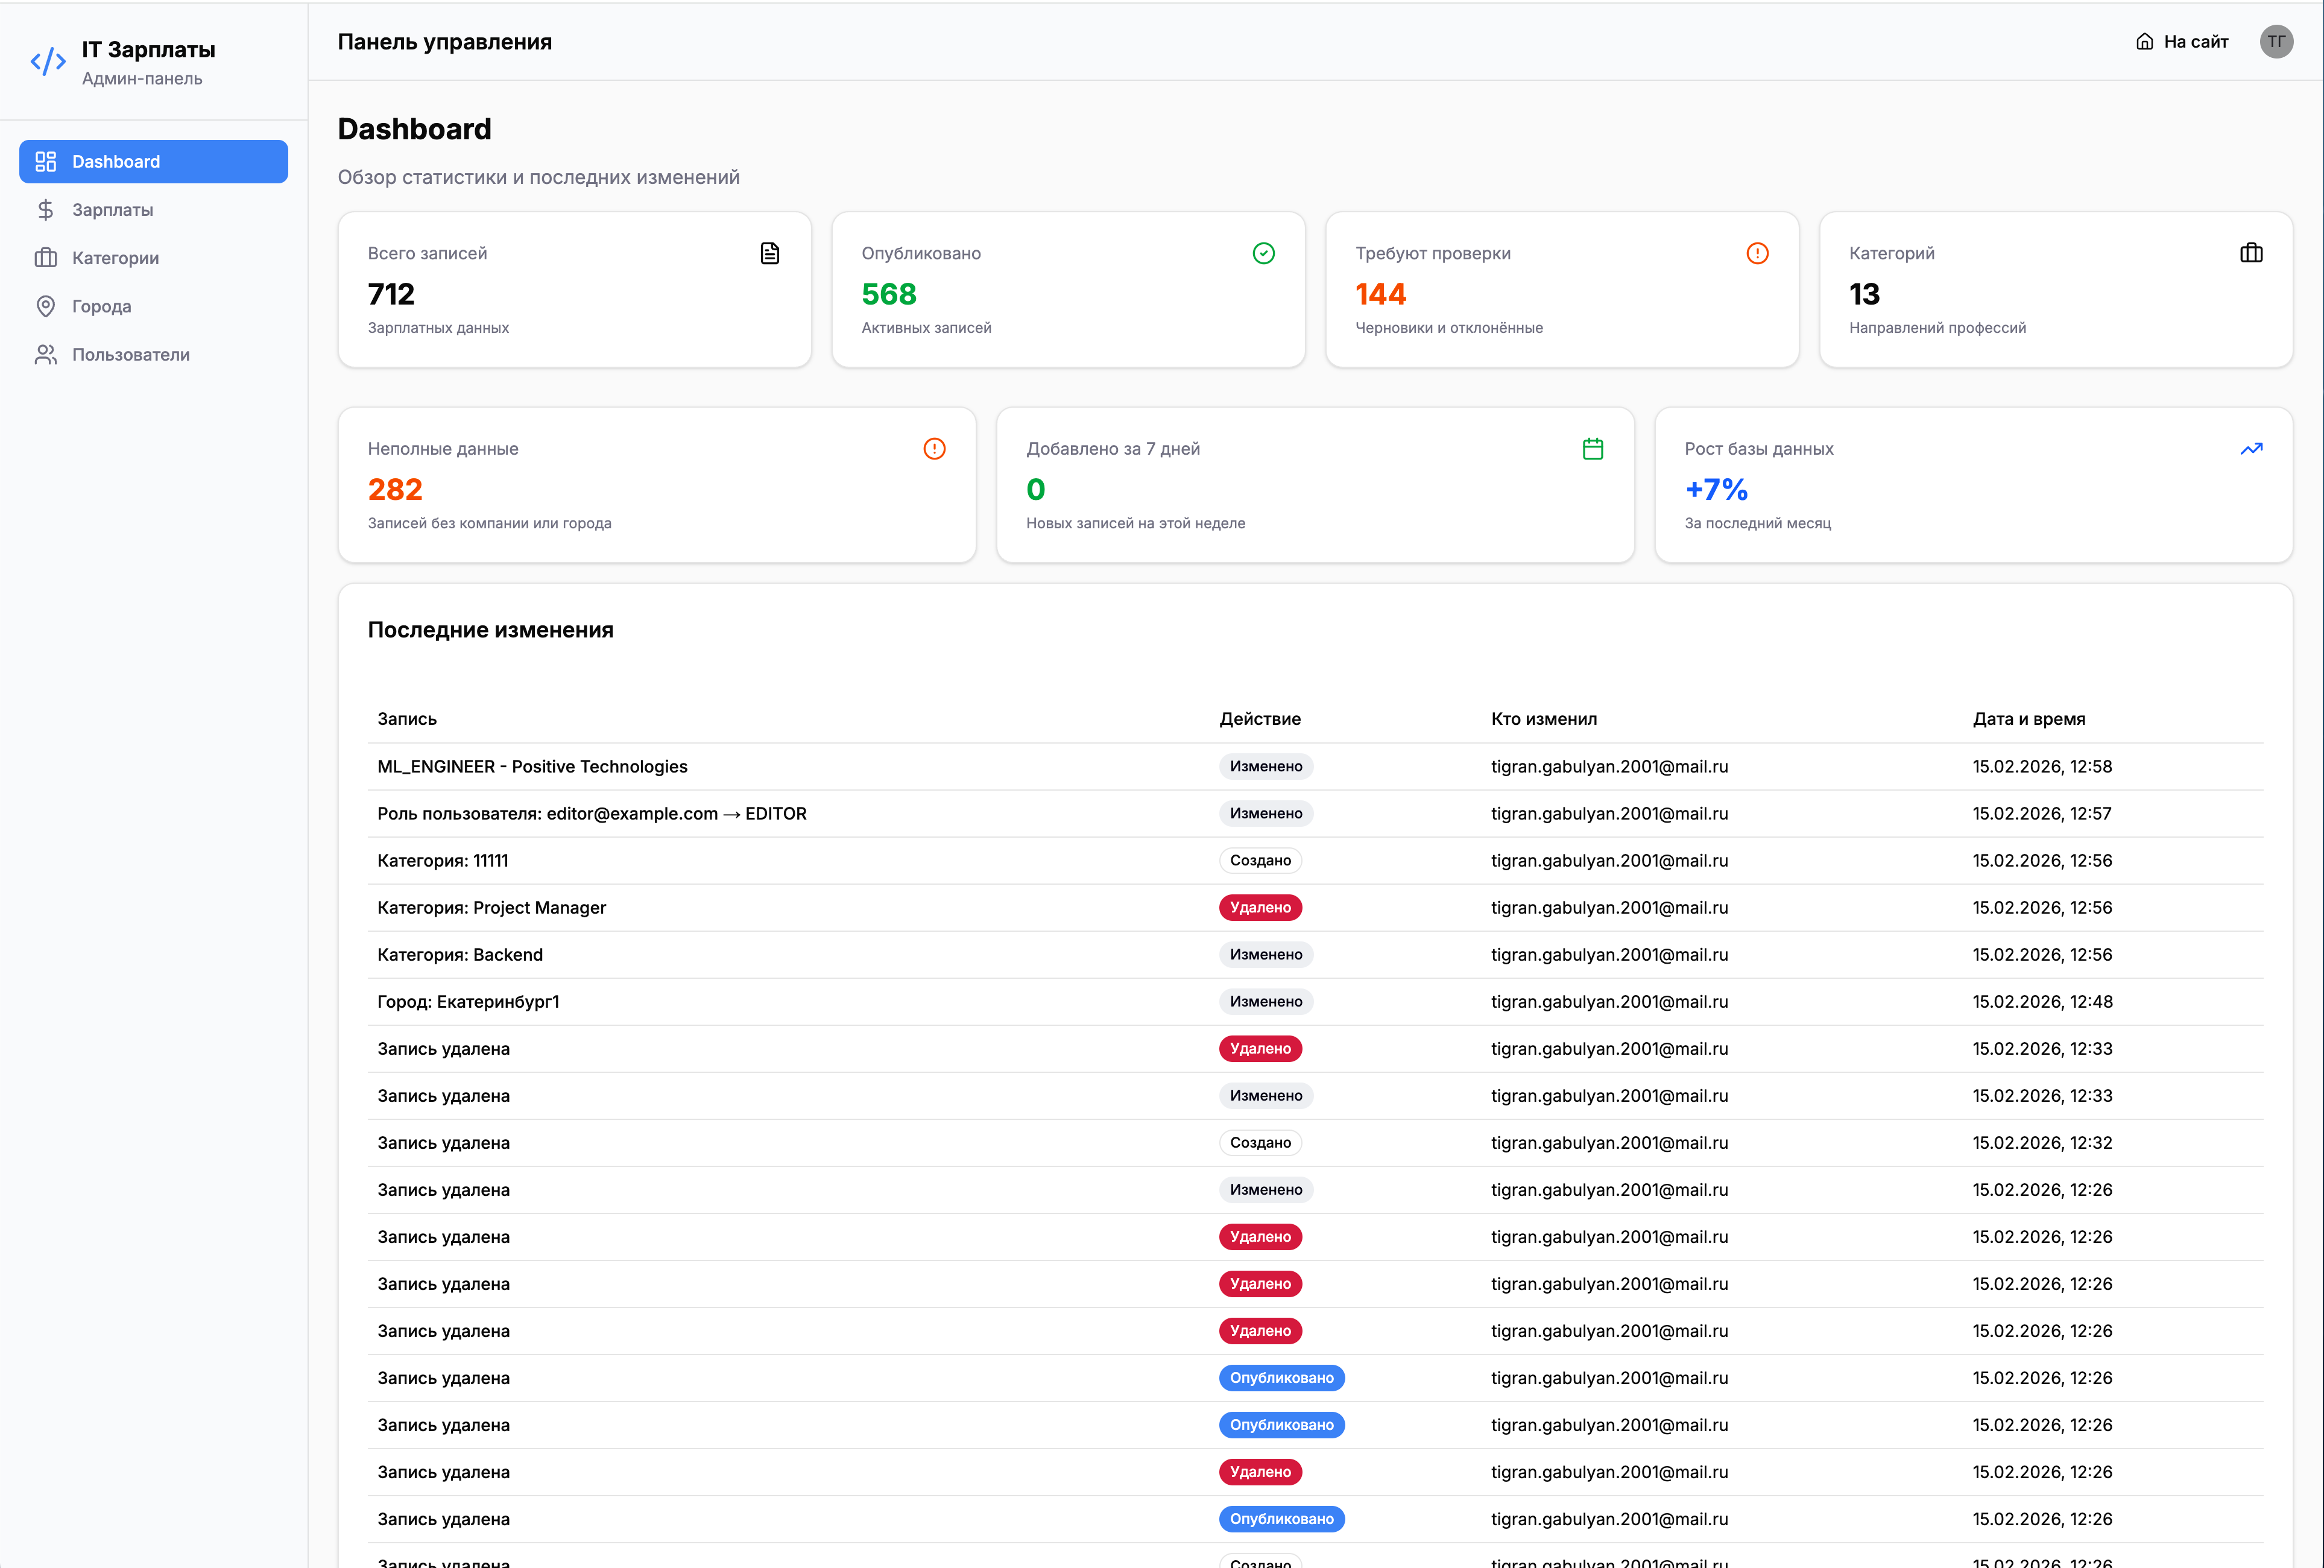The height and width of the screenshot is (1568, 2324).
Task: Click the trending-up arrow icon on Рост базы данных
Action: coord(2251,449)
